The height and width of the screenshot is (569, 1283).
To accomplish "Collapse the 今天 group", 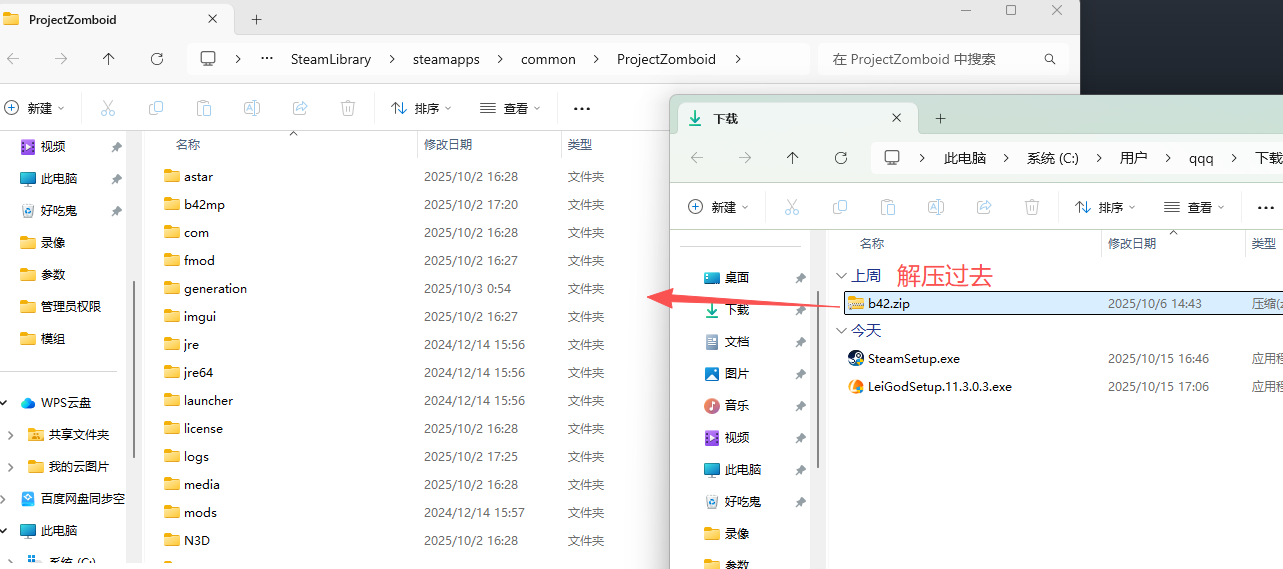I will (840, 331).
